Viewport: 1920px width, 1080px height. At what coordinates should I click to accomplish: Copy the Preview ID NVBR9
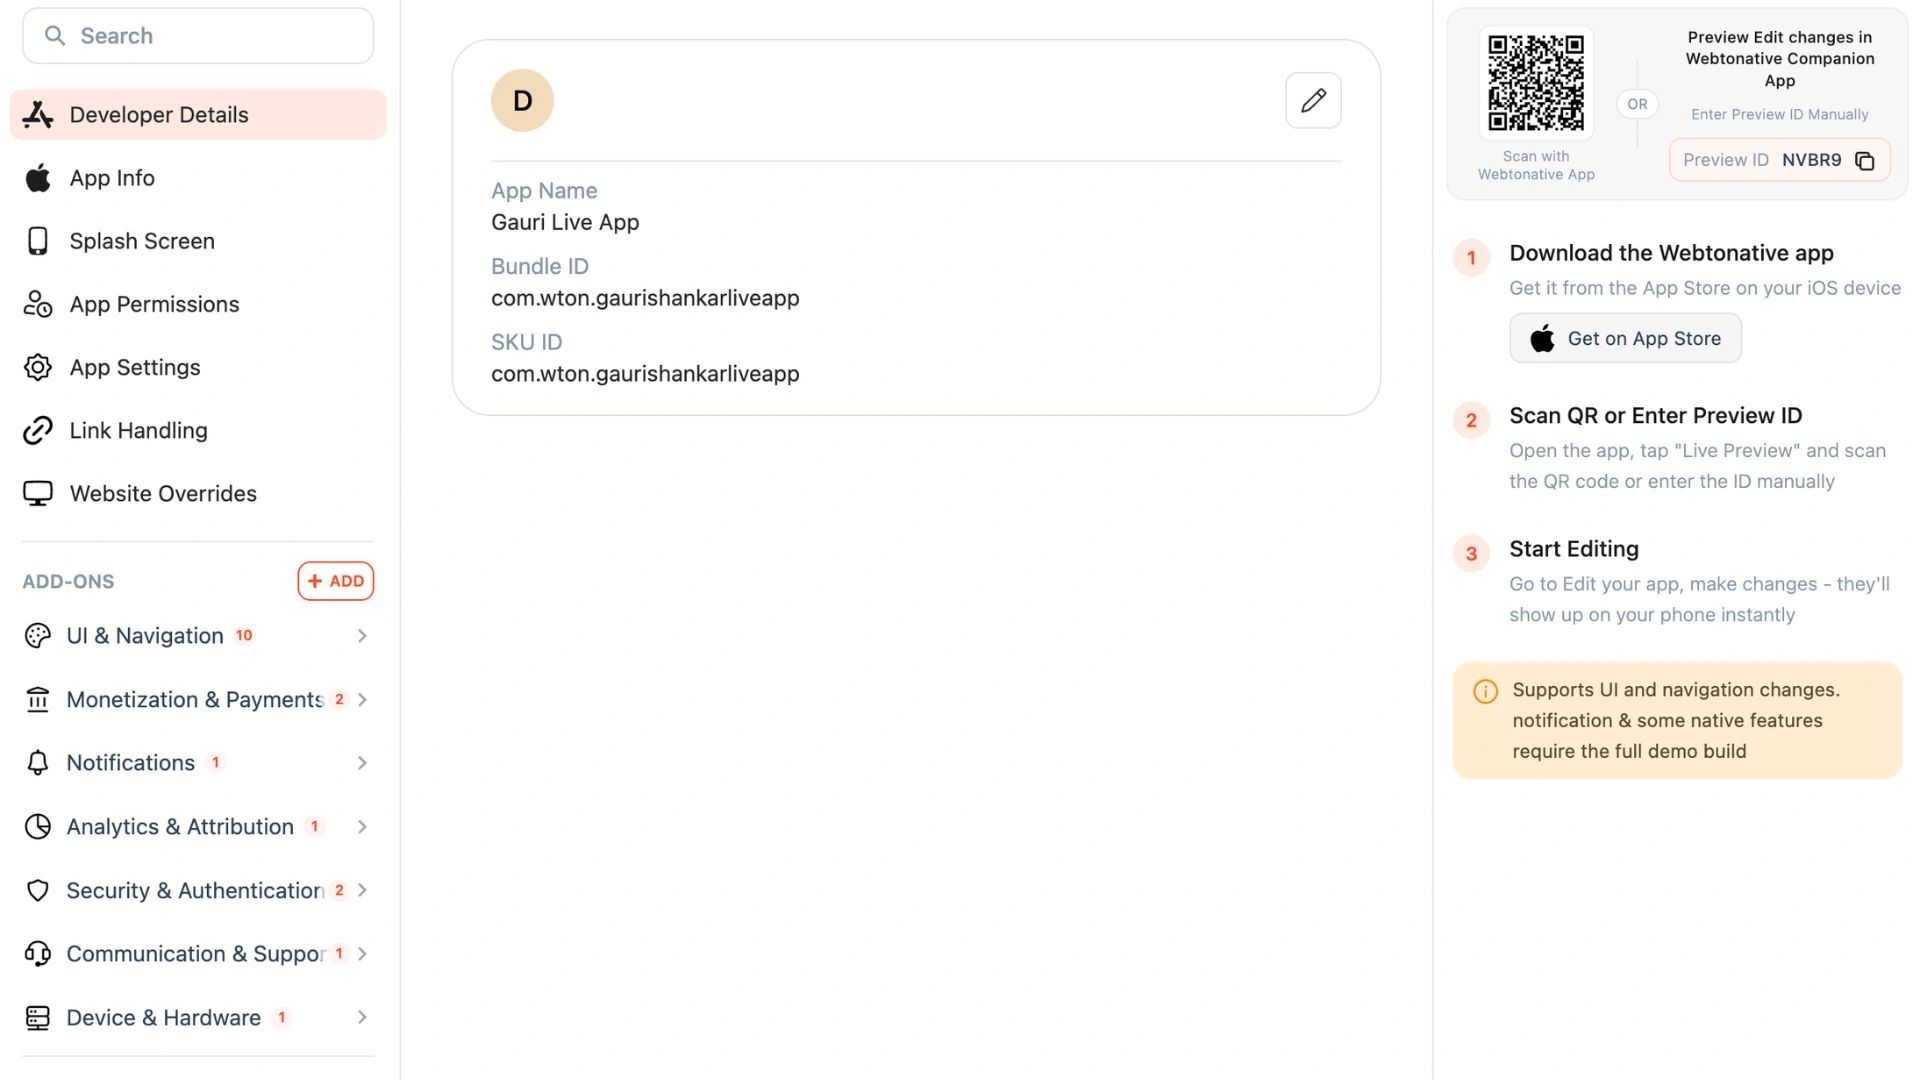coord(1864,161)
